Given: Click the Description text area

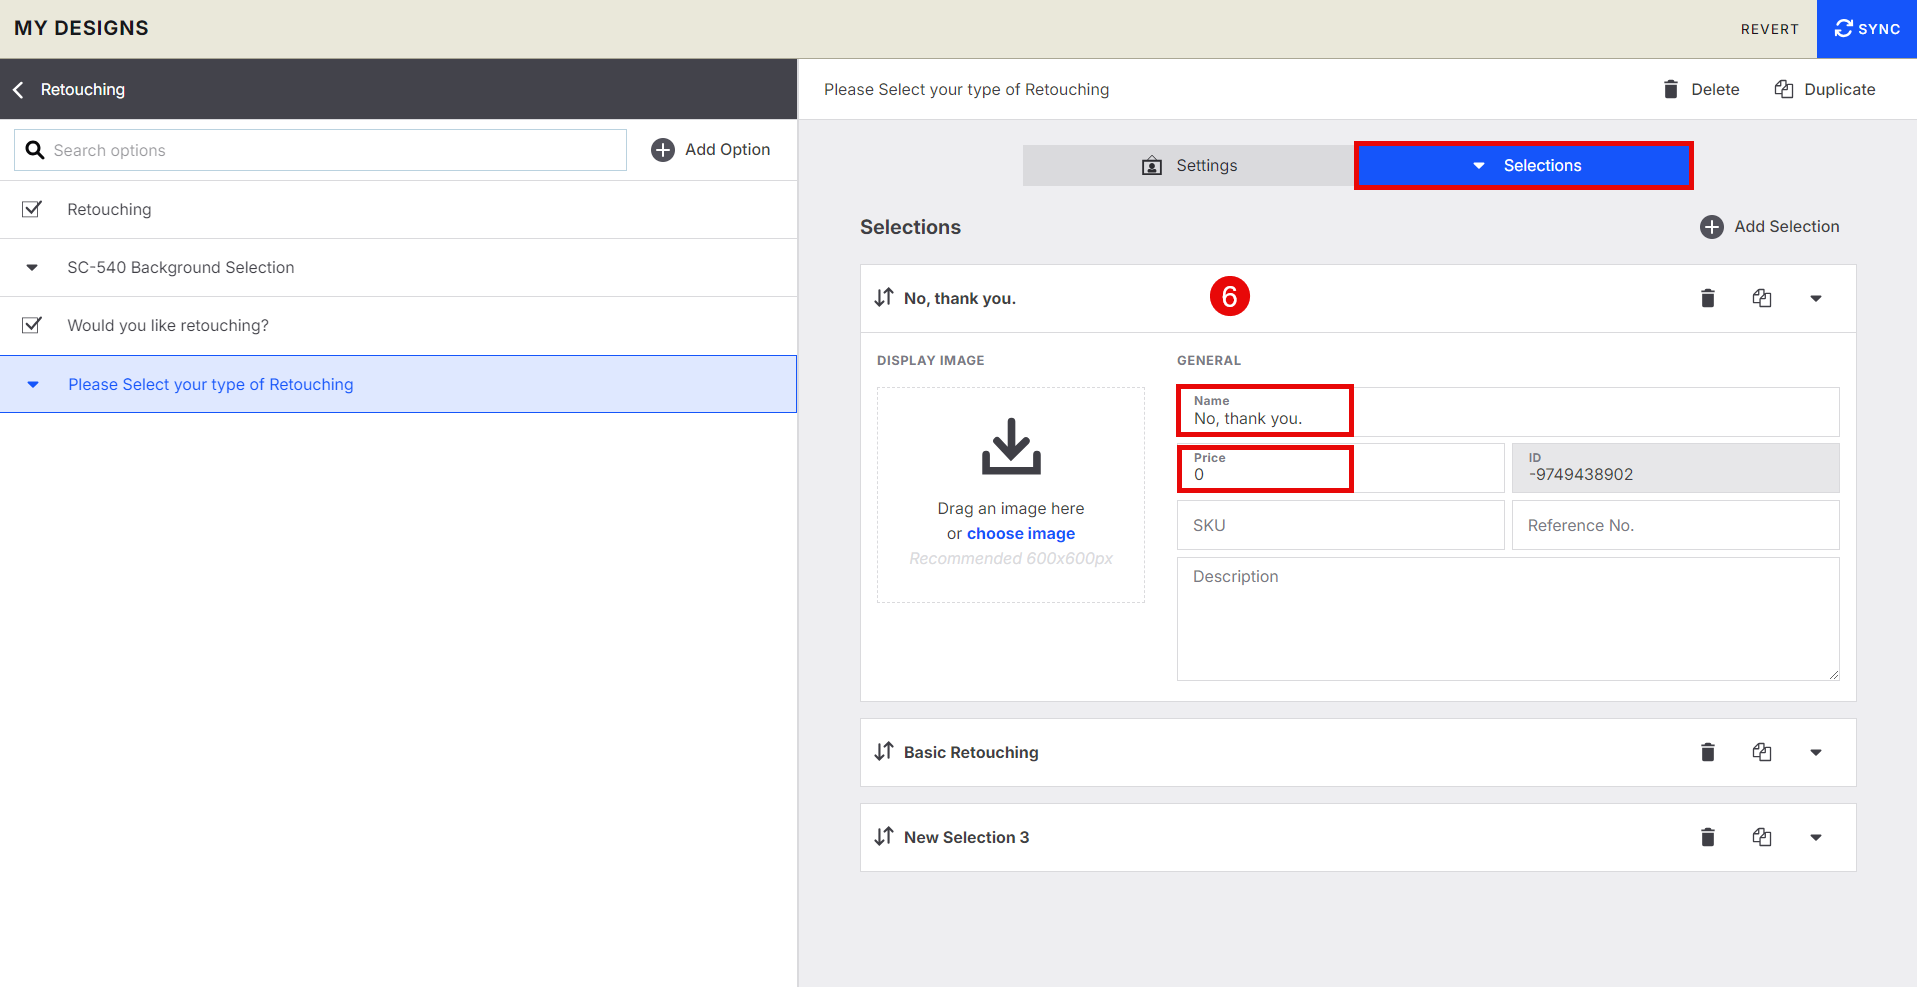Looking at the screenshot, I should point(1508,619).
